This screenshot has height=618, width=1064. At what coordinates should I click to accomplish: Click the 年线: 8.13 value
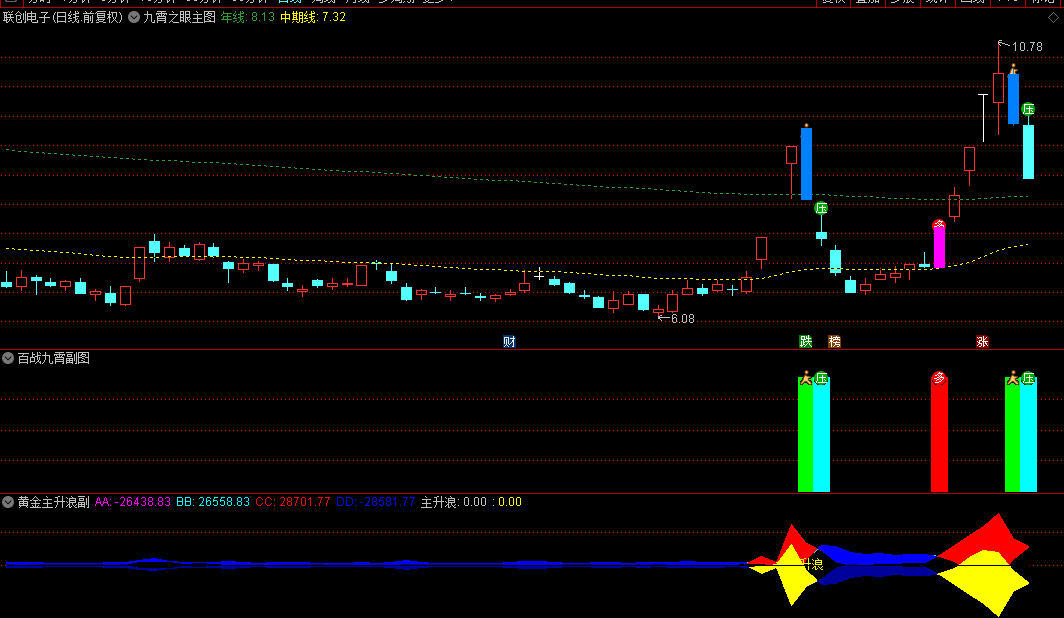pos(248,18)
